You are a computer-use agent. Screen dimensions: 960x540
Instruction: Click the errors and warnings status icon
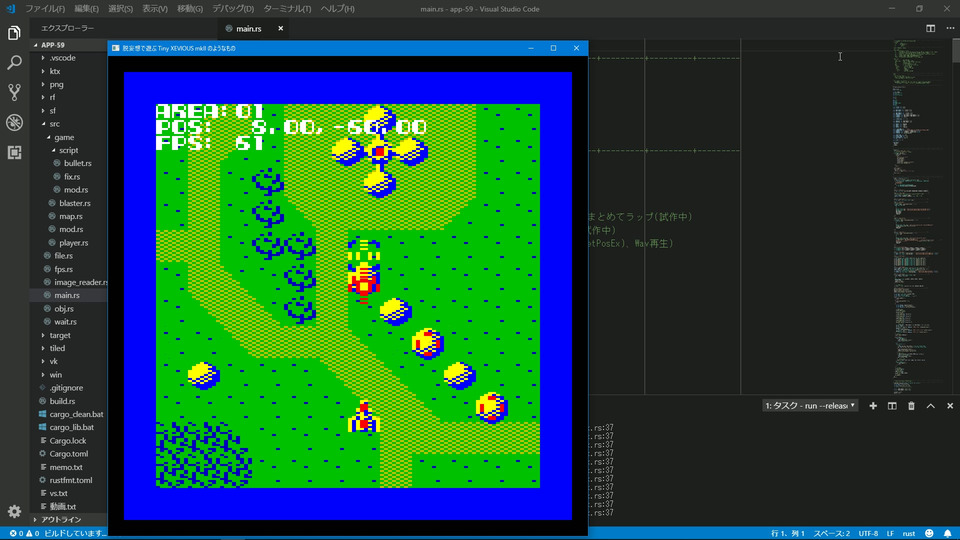pyautogui.click(x=24, y=533)
